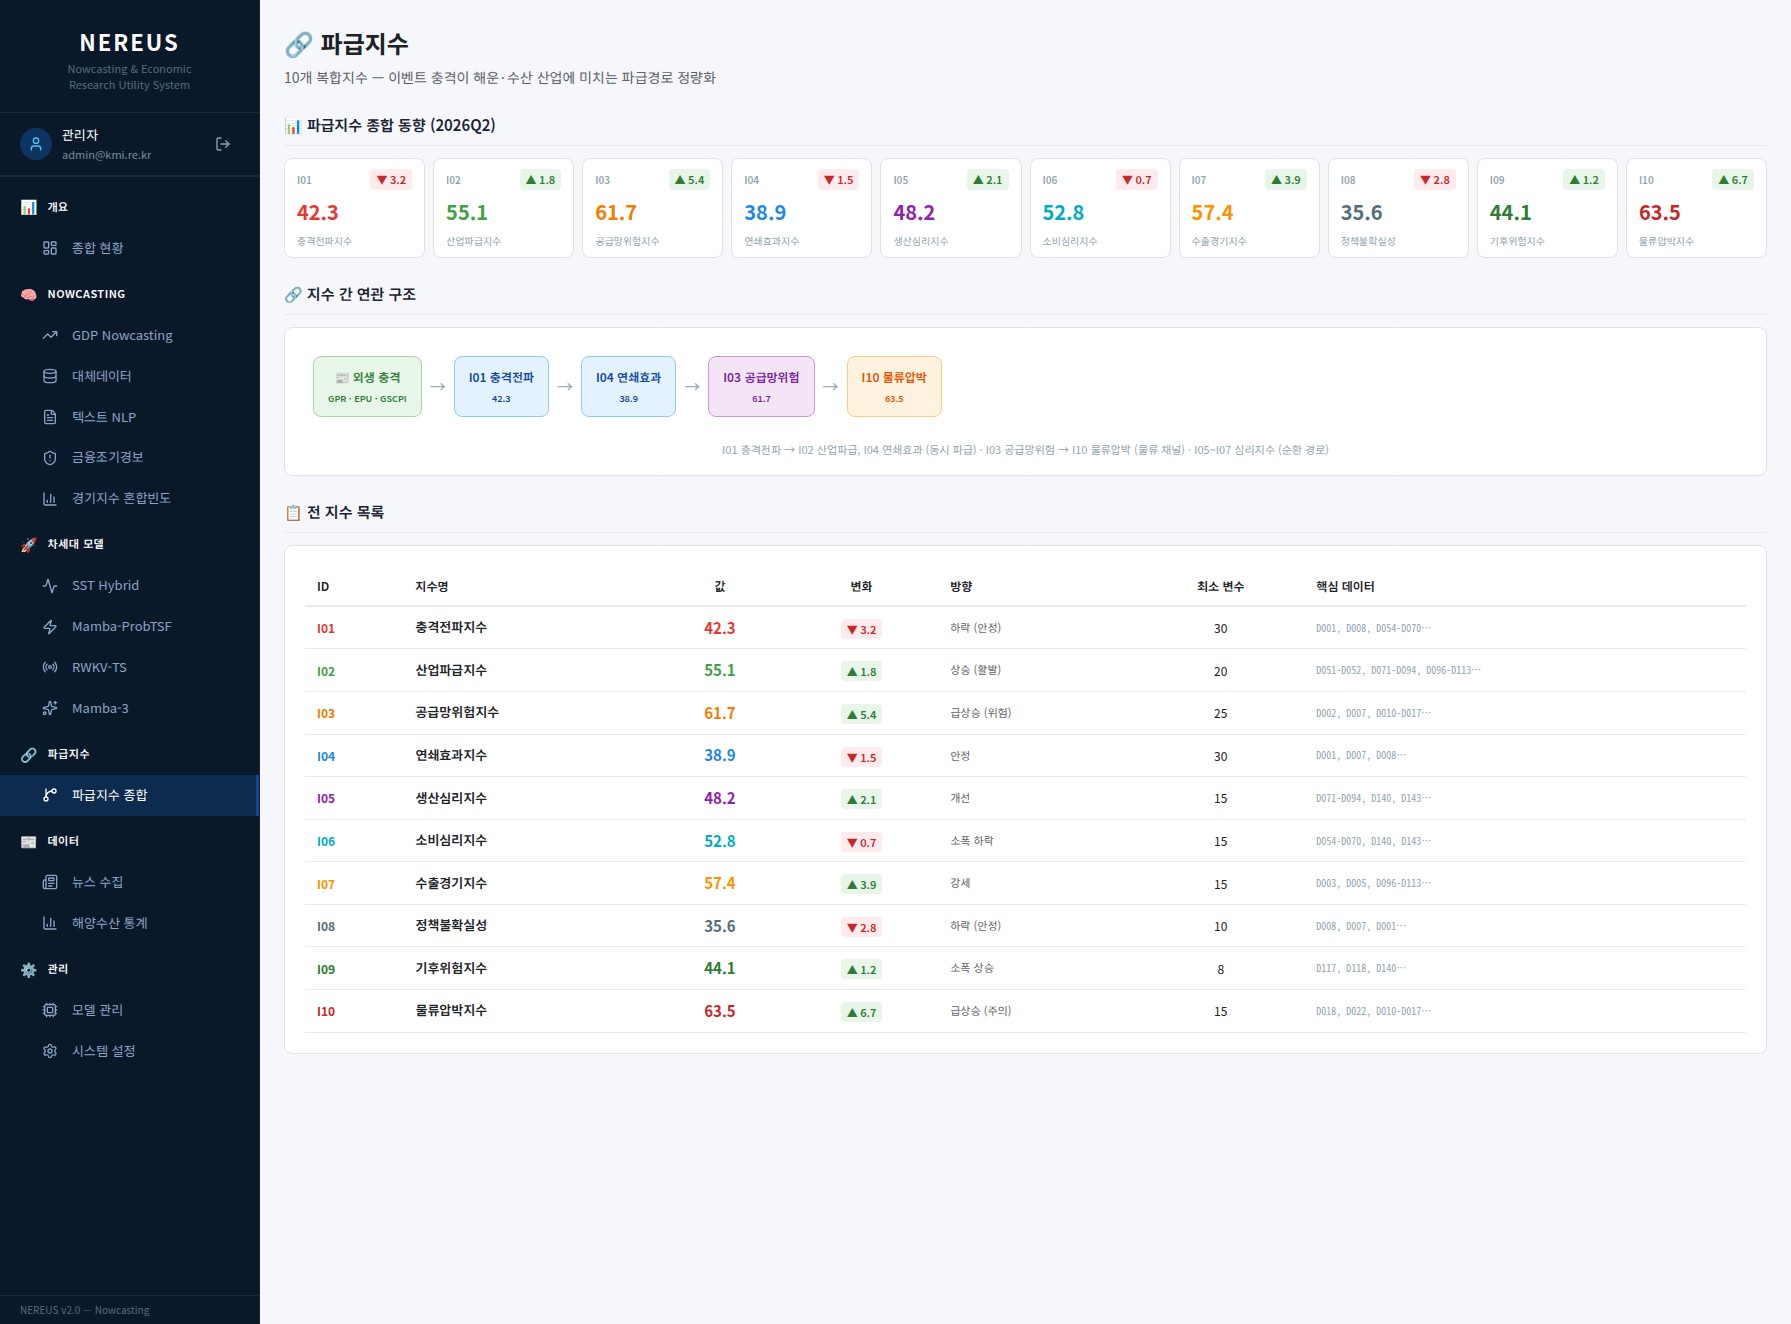
Task: Click the link icon beside 파급지수 page title
Action: coord(298,44)
